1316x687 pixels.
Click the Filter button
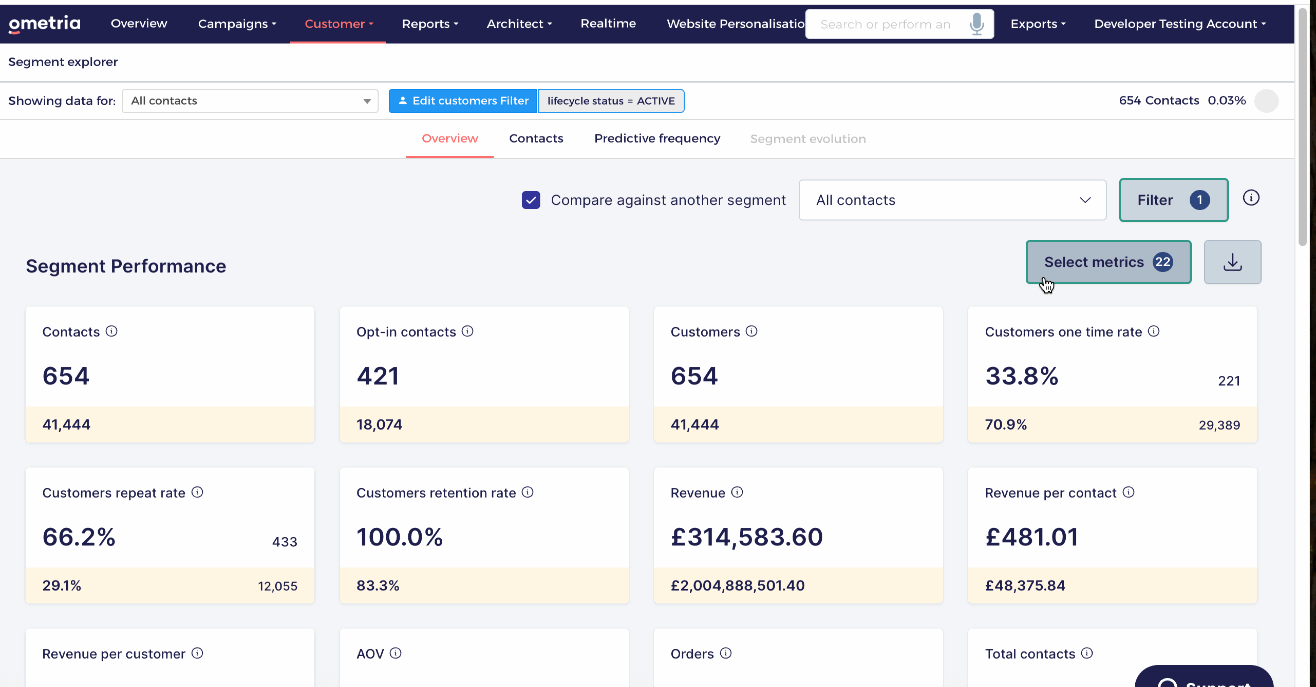(x=1173, y=200)
